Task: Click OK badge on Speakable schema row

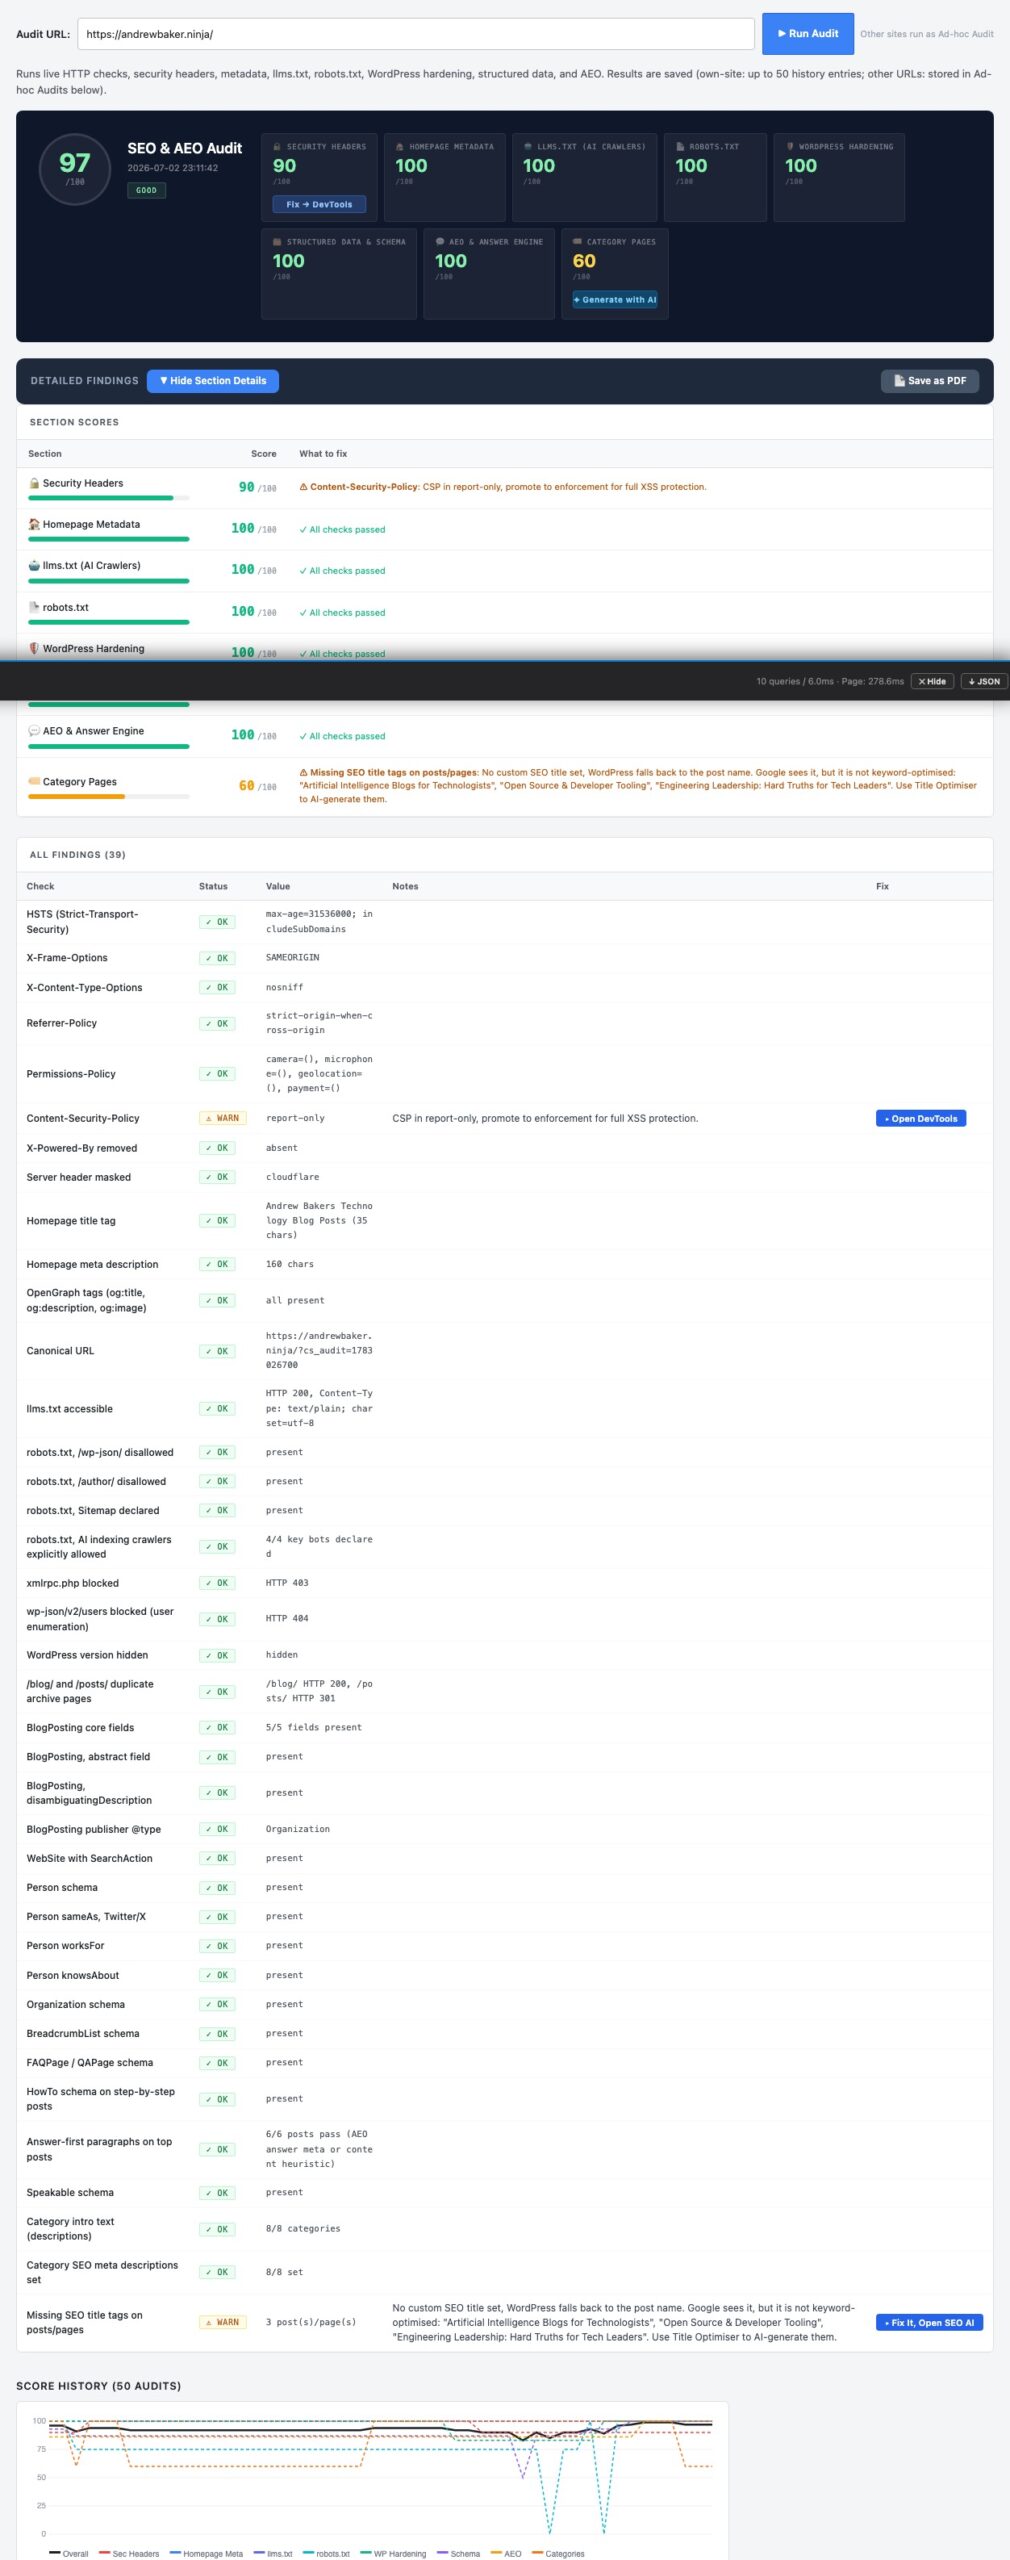Action: [x=217, y=2193]
